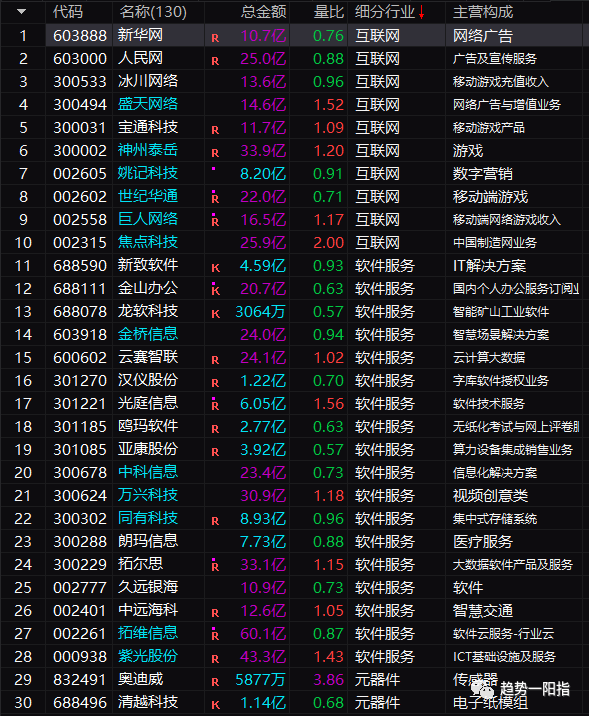Click row number 23

pyautogui.click(x=23, y=542)
